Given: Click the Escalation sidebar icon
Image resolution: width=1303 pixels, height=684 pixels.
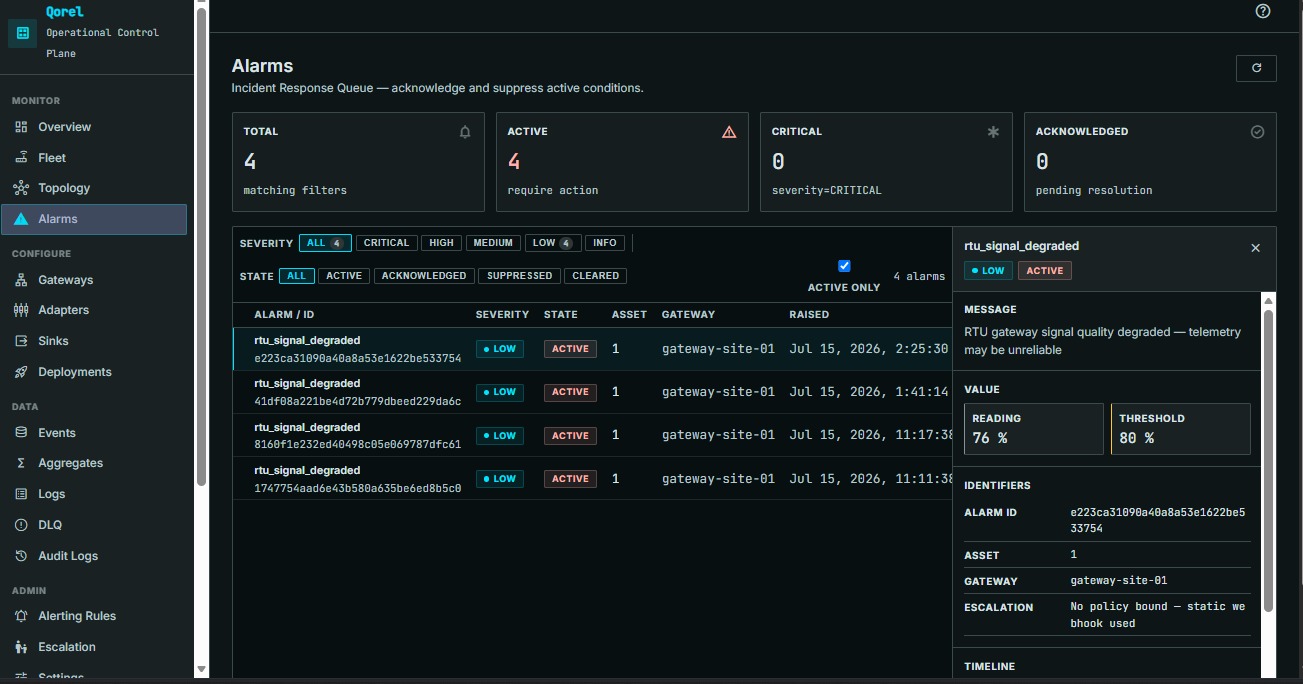Looking at the screenshot, I should click(x=21, y=647).
